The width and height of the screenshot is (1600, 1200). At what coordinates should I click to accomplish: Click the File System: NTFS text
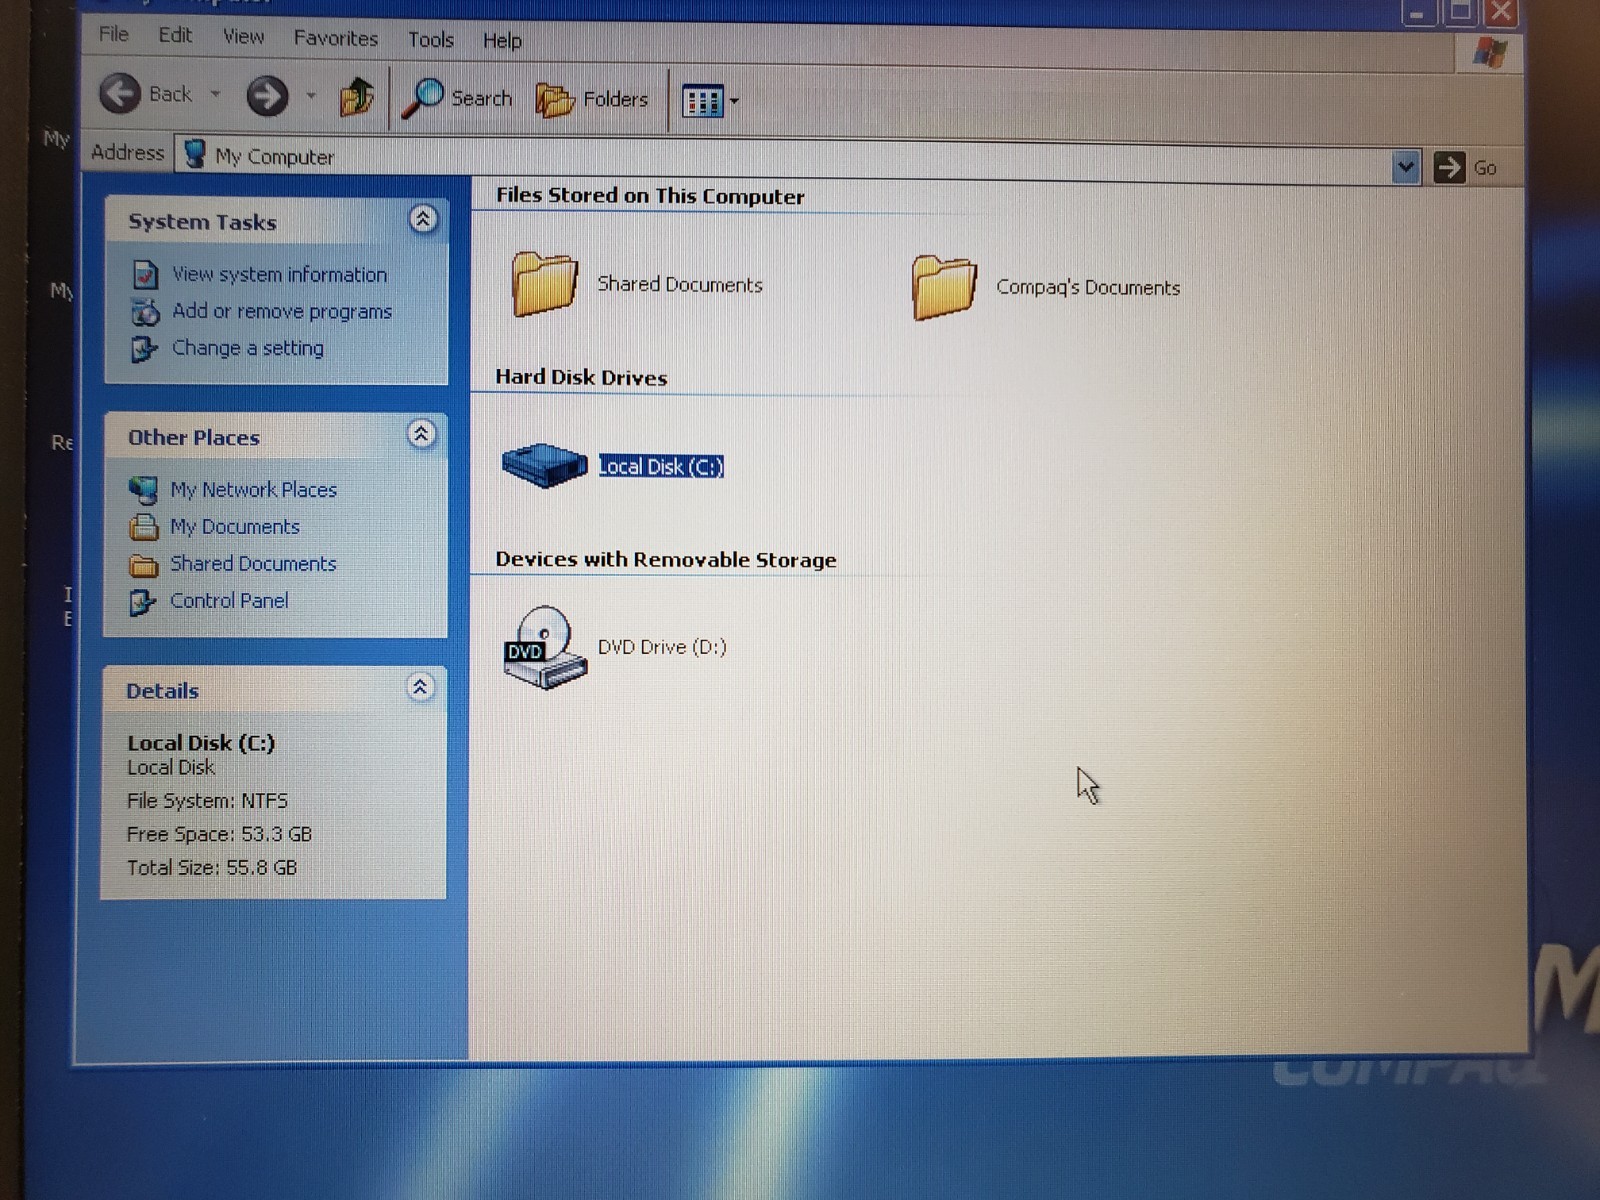tap(207, 801)
